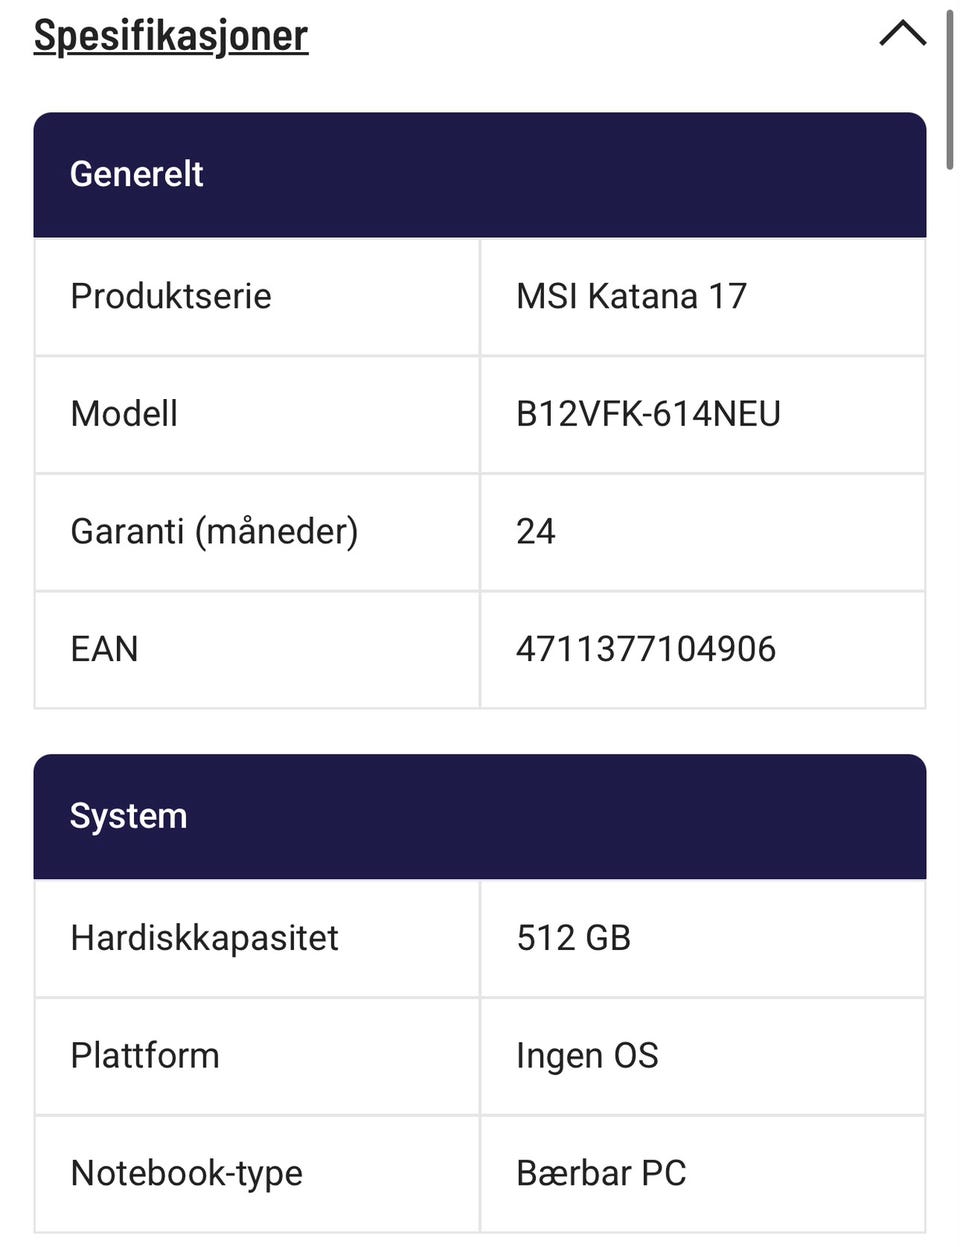Select the Generelt section header

[x=480, y=175]
